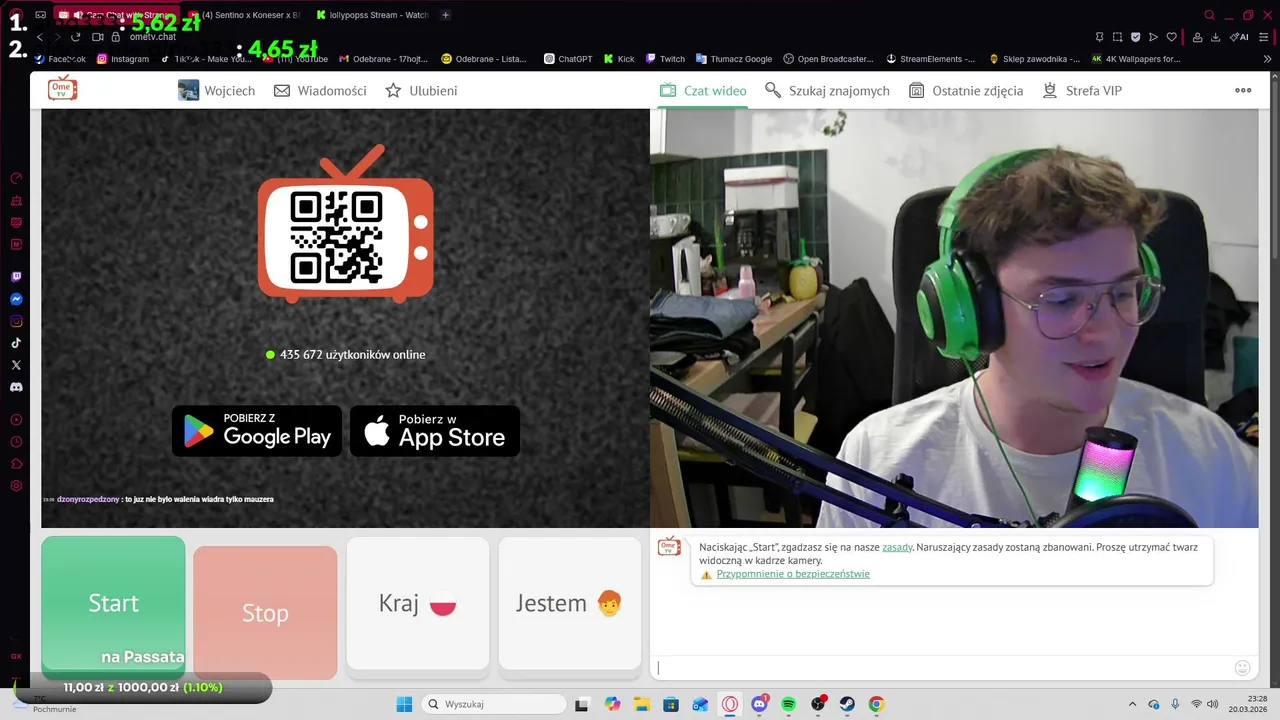1280x720 pixels.
Task: Open Instagram in the Opera sidebar
Action: click(x=16, y=321)
